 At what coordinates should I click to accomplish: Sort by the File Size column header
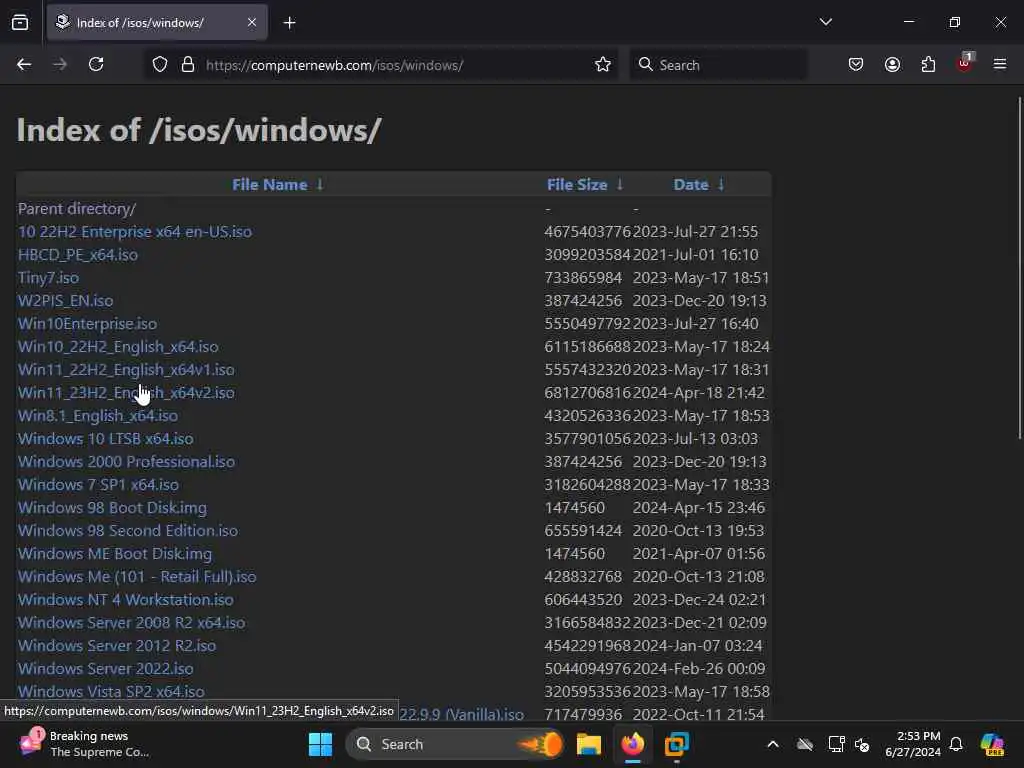click(x=577, y=185)
